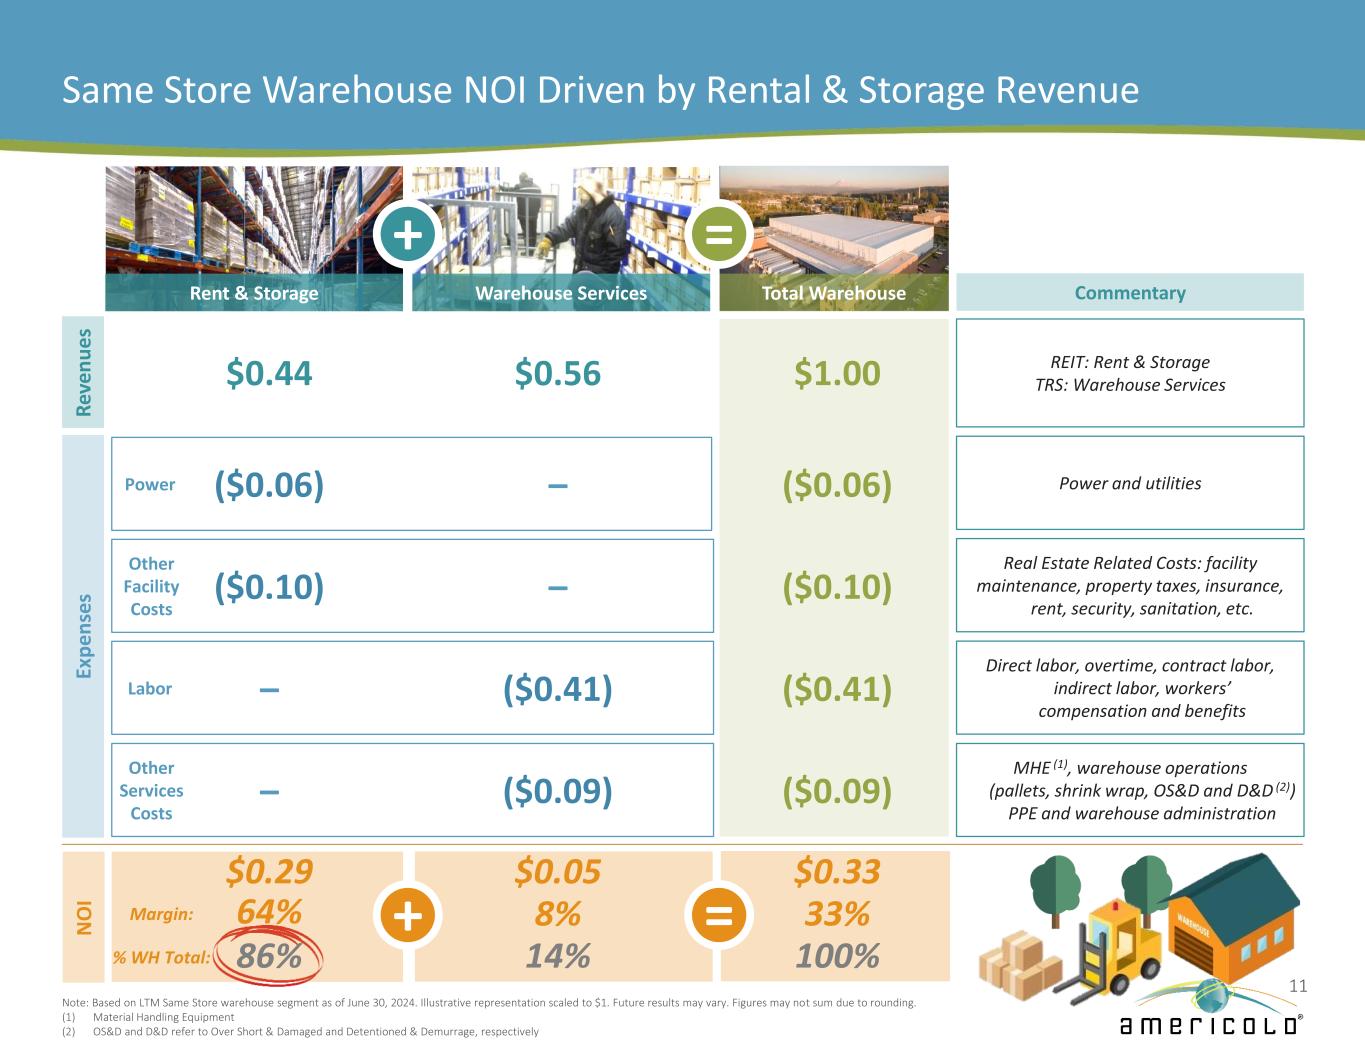Image resolution: width=1365 pixels, height=1055 pixels.
Task: Click the Expenses vertical label
Action: pyautogui.click(x=84, y=636)
